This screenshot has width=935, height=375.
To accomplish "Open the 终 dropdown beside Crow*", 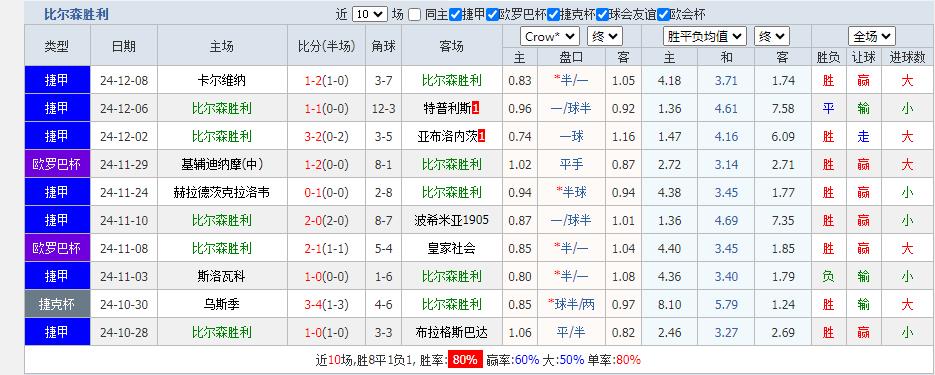I will pos(605,36).
